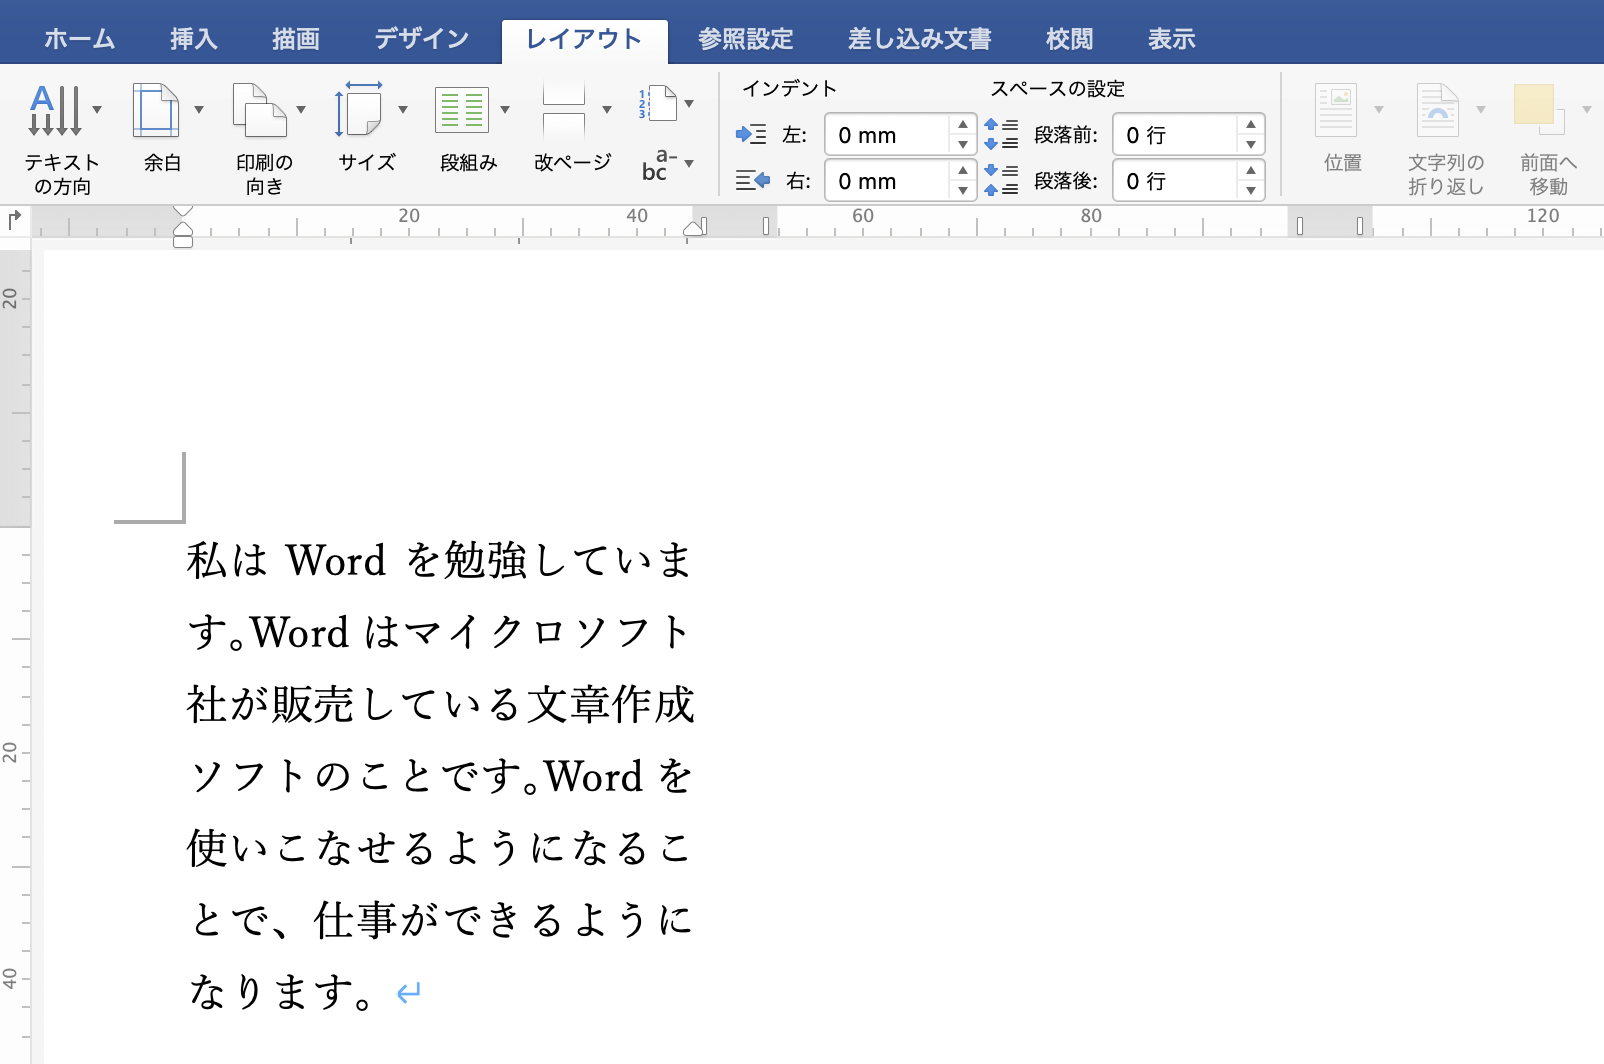The width and height of the screenshot is (1604, 1064).
Task: Click the right indent marker on ruler
Action: tap(694, 229)
